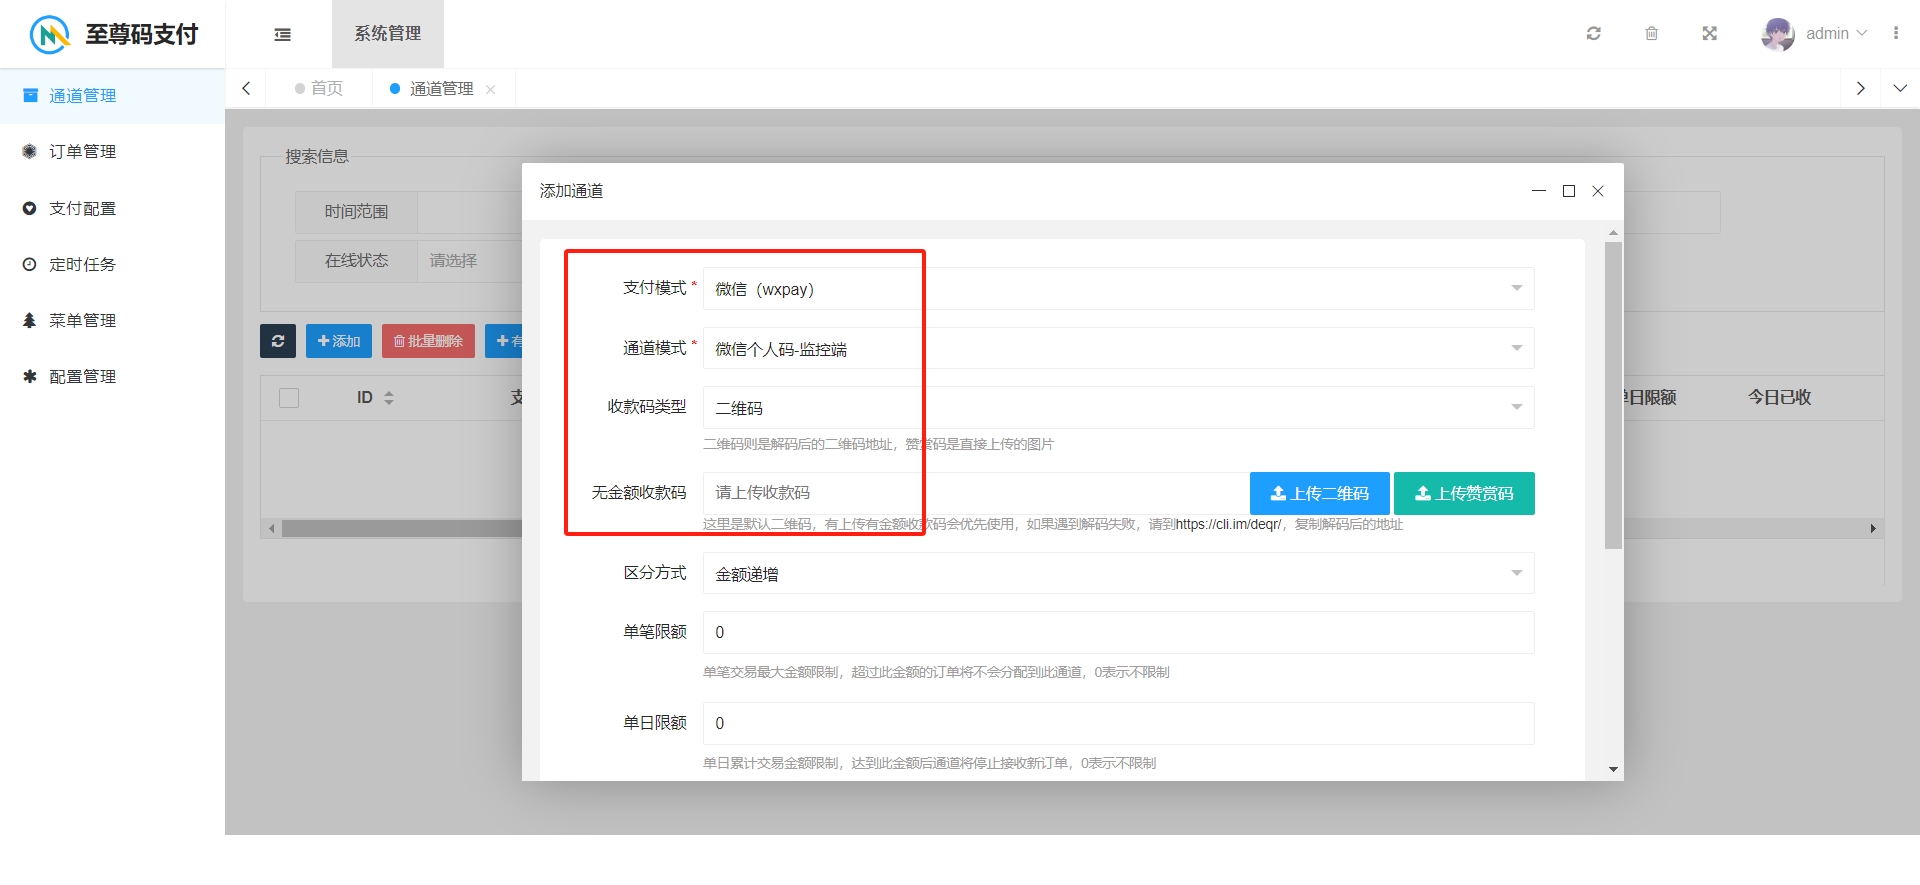Click dark refresh button above the table

click(278, 341)
